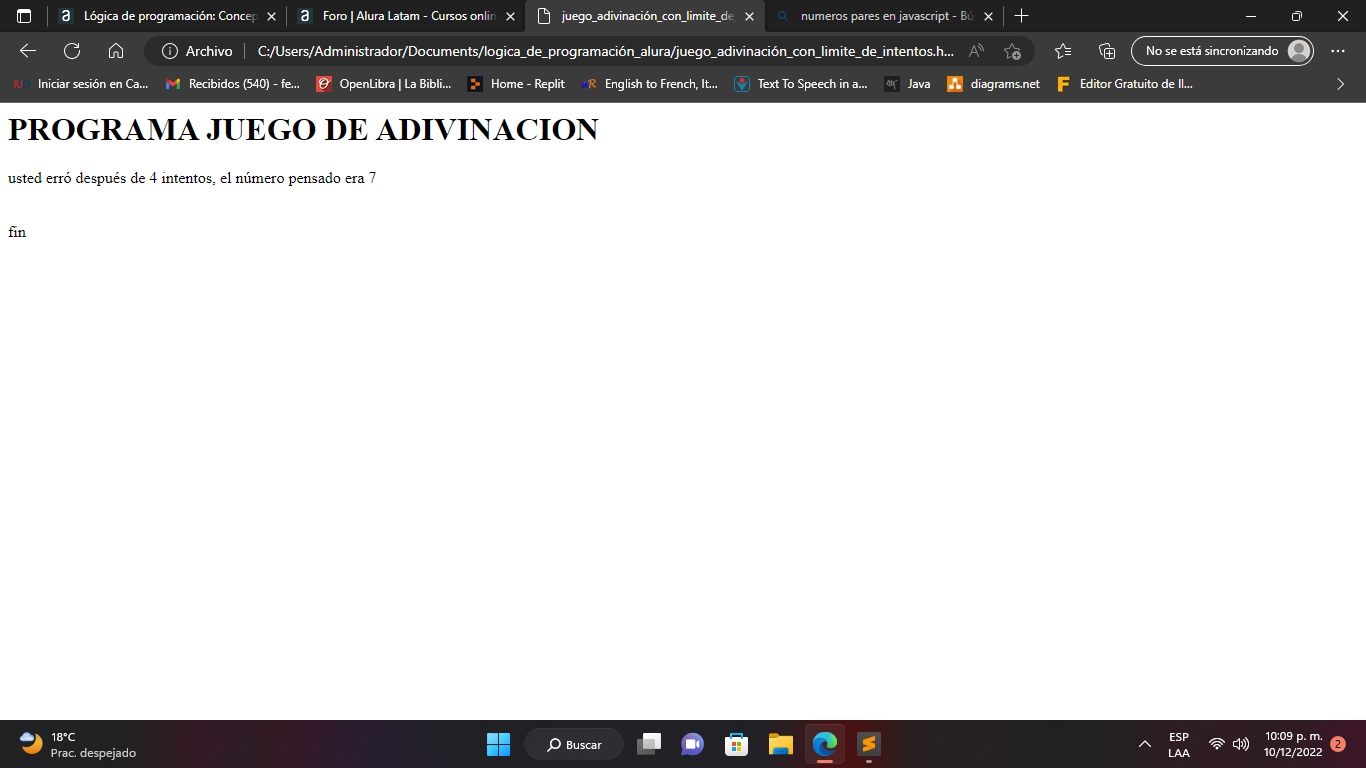The width and height of the screenshot is (1366, 768).
Task: Go to the browser home page
Action: click(116, 51)
